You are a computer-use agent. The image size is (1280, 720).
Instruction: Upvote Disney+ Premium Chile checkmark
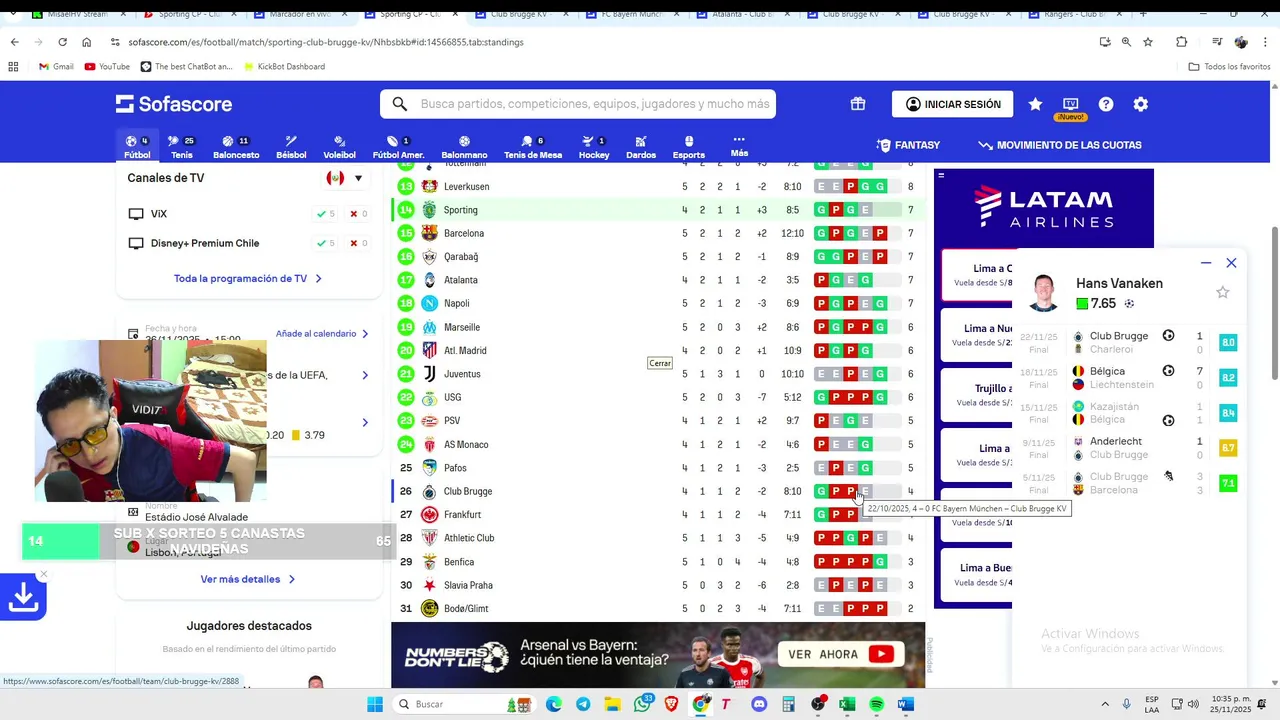click(x=326, y=243)
